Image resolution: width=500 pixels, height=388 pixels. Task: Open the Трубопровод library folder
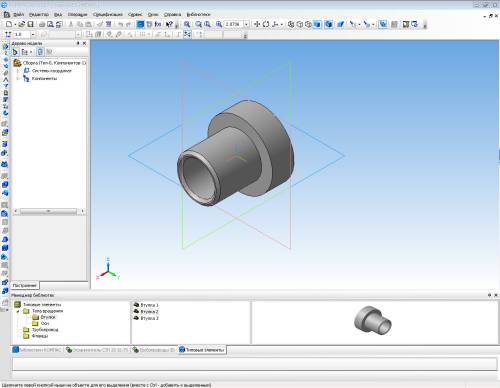(x=45, y=330)
